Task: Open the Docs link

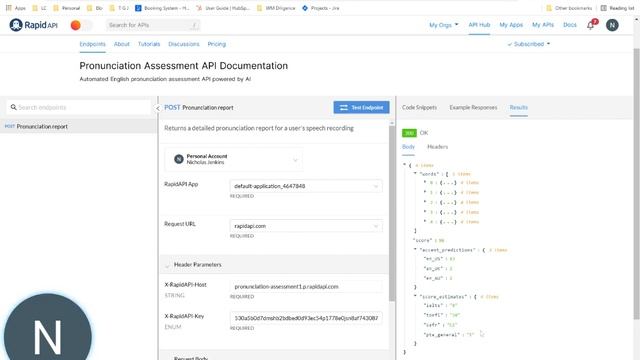Action: pos(570,25)
